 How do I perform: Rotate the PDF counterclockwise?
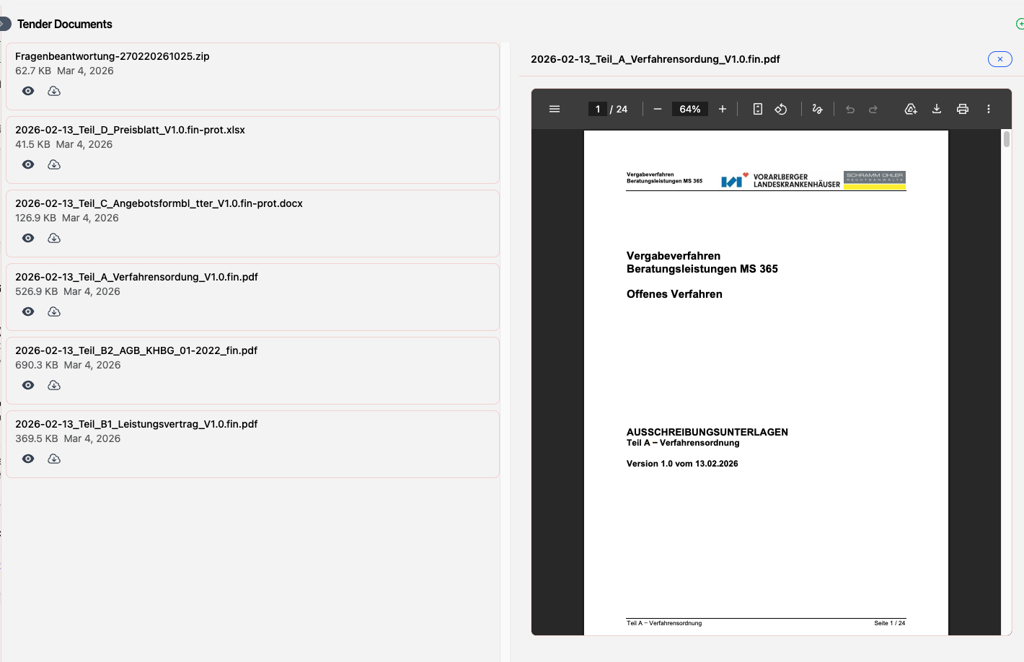[781, 109]
